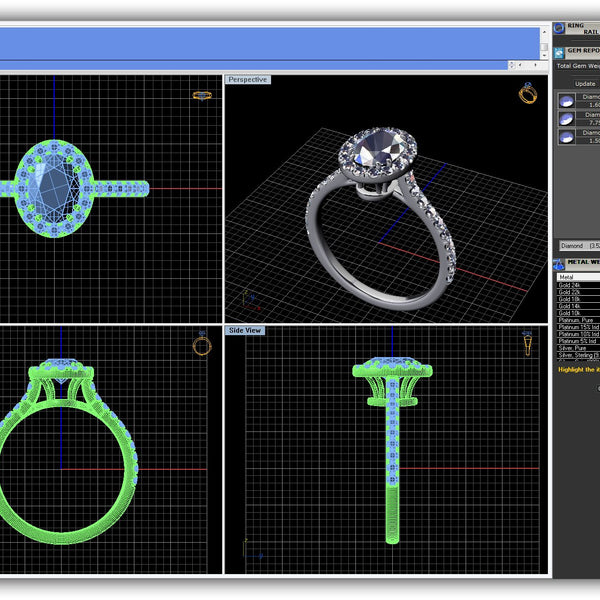The image size is (600, 600).
Task: Click the command area scroll up arrow
Action: (544, 33)
